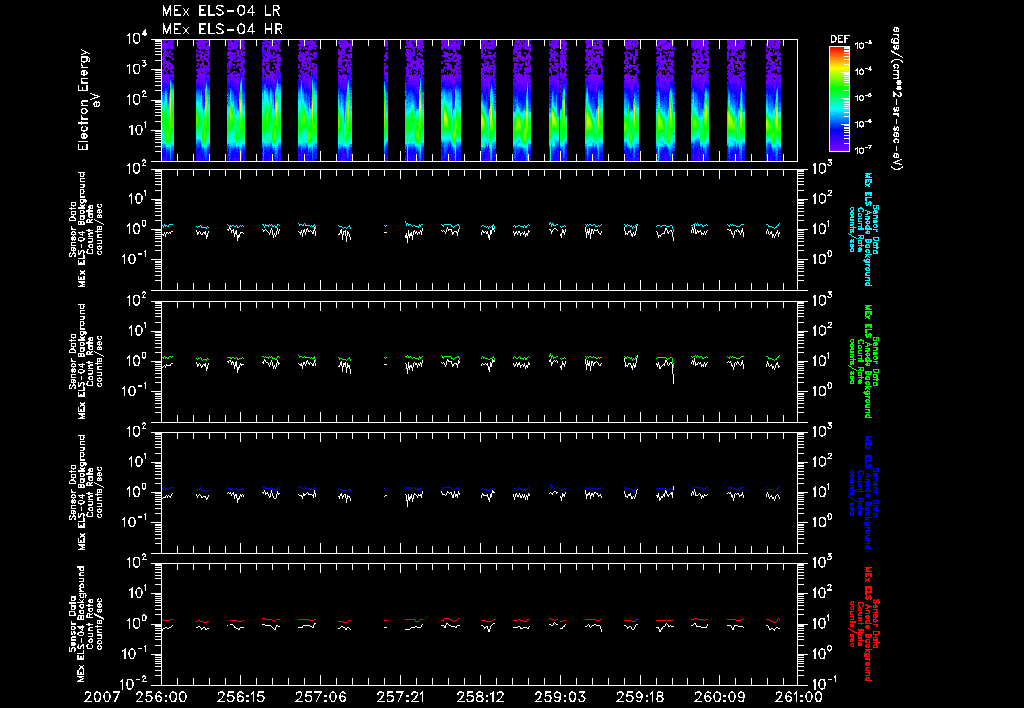Click the '256:00' time axis label
Screen dimensions: 1024x708
[x=161, y=697]
